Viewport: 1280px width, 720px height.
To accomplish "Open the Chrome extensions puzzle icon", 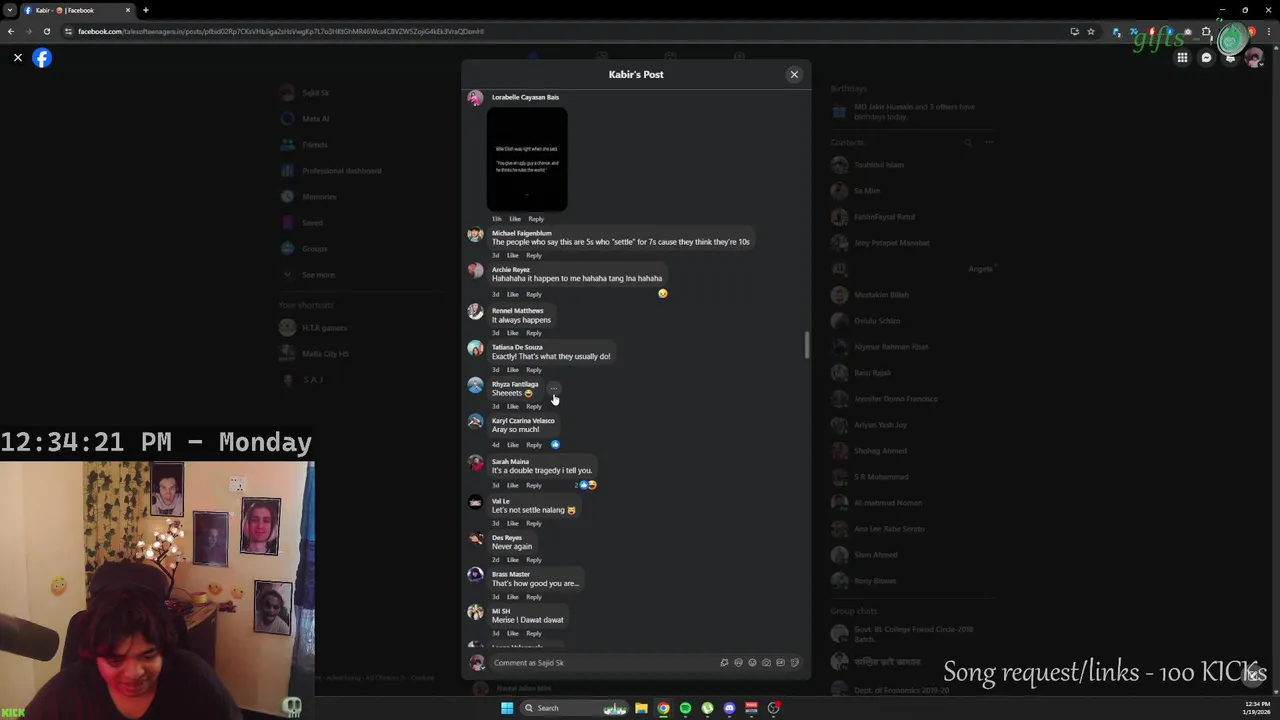I will [1206, 31].
